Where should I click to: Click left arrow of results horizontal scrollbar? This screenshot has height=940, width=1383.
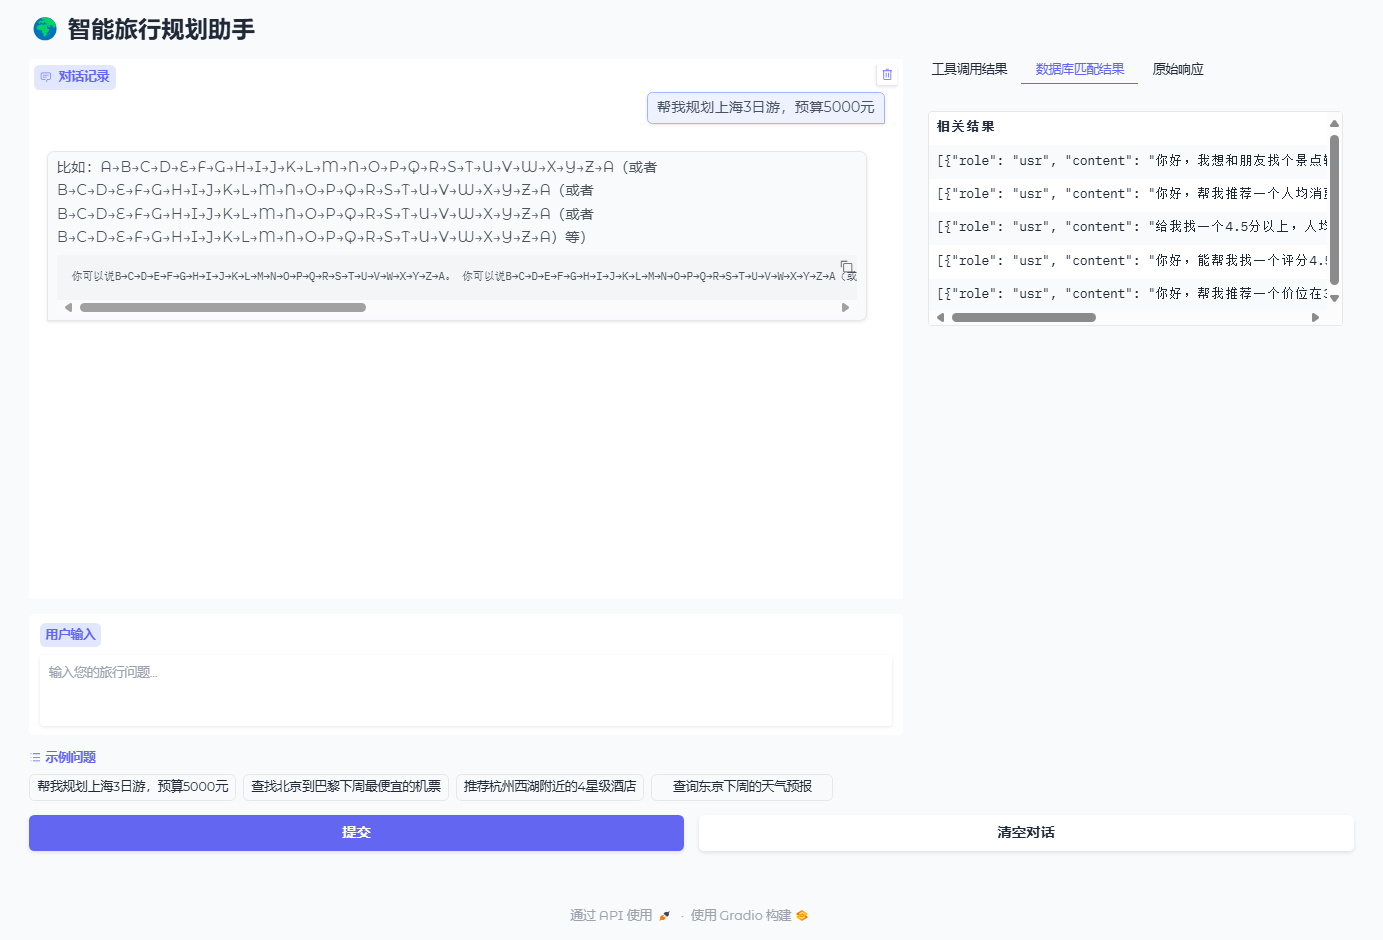(x=940, y=318)
